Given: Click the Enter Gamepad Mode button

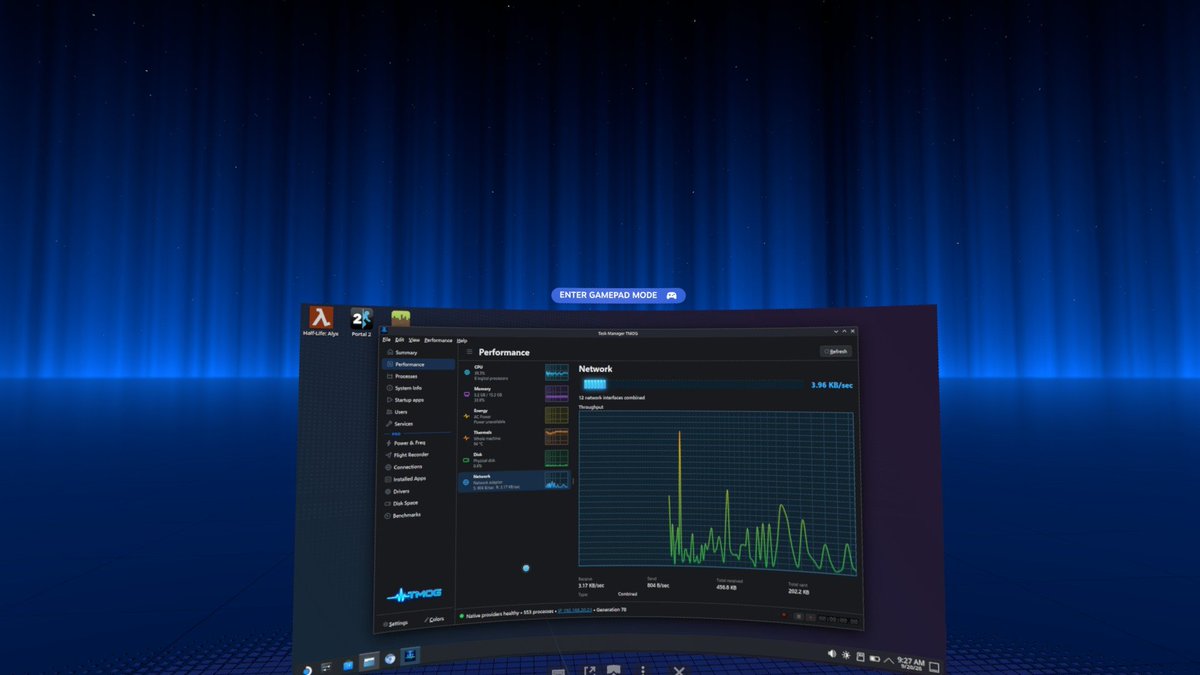Looking at the screenshot, I should (x=618, y=296).
